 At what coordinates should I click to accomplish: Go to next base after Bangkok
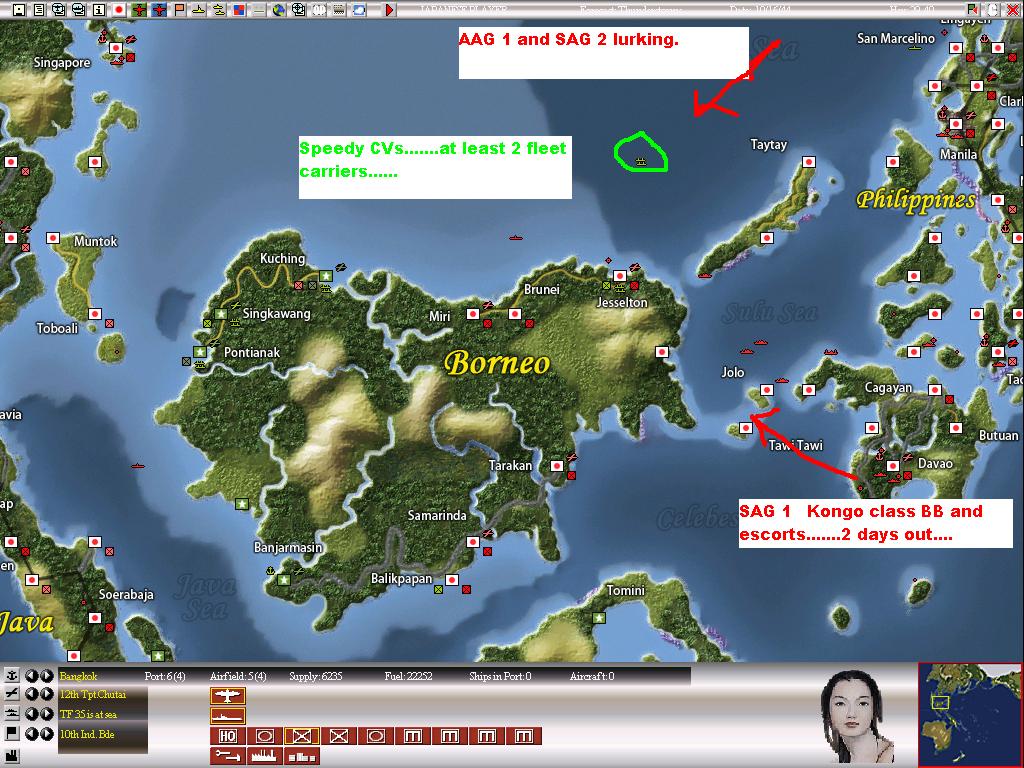coord(46,675)
